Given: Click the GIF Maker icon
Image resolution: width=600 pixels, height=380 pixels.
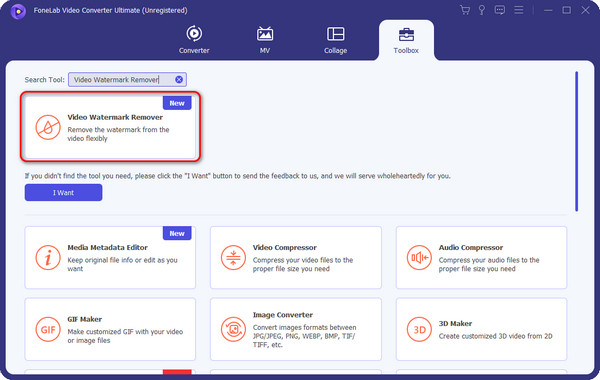Looking at the screenshot, I should tap(48, 329).
